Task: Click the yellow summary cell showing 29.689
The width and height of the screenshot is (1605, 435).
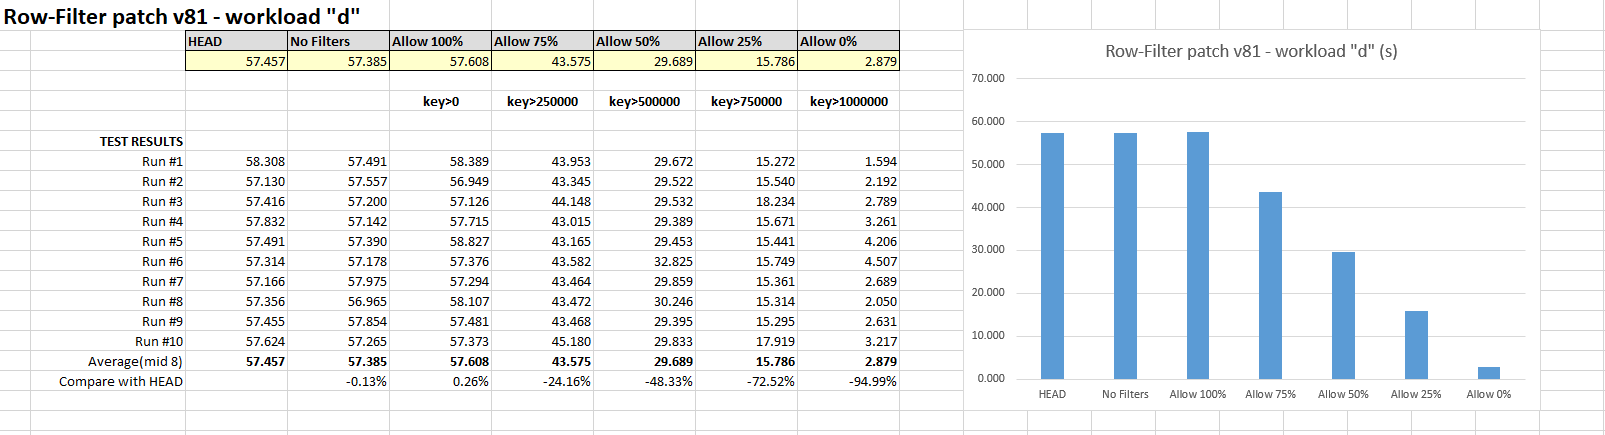Action: pos(645,61)
